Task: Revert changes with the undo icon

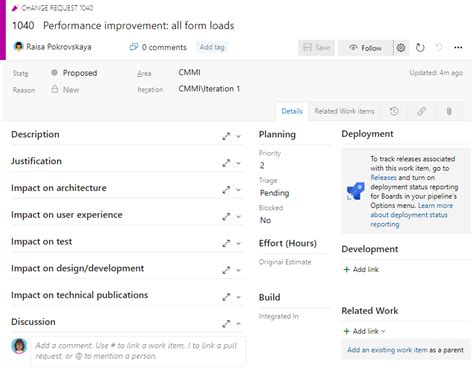Action: tap(439, 47)
